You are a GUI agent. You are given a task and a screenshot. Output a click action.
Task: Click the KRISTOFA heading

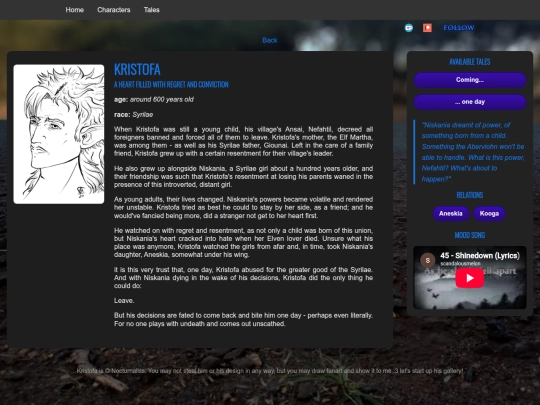(x=137, y=70)
